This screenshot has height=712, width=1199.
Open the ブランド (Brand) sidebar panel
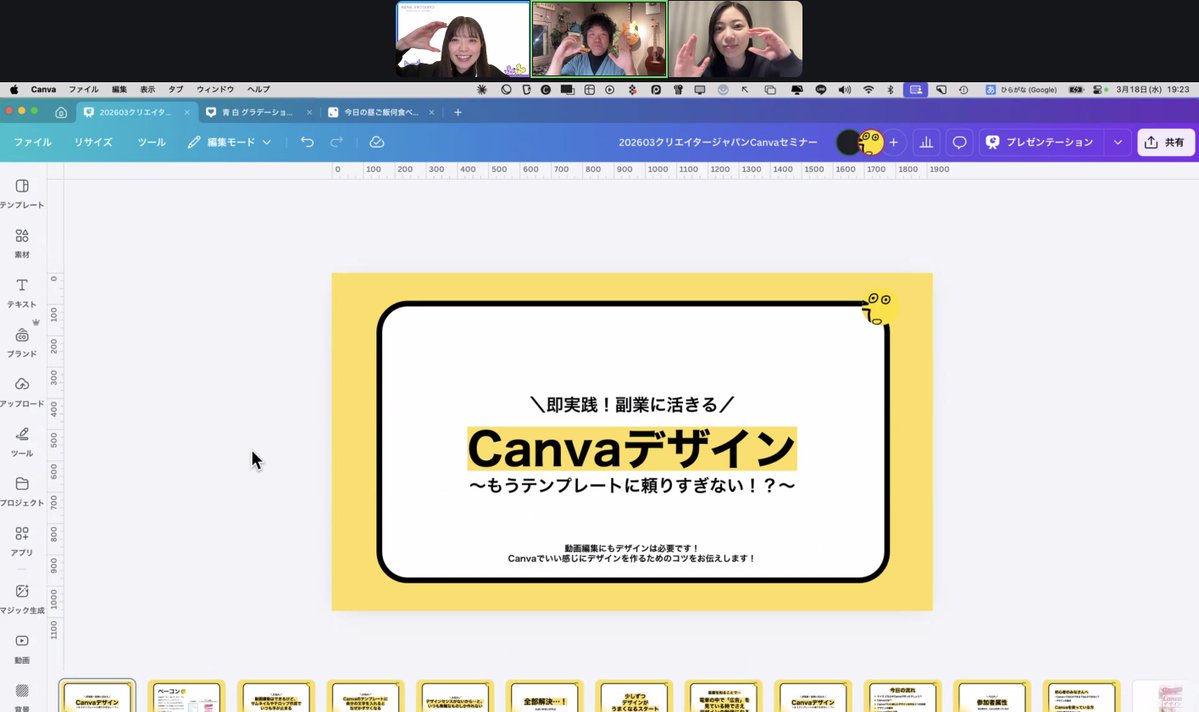tap(22, 343)
